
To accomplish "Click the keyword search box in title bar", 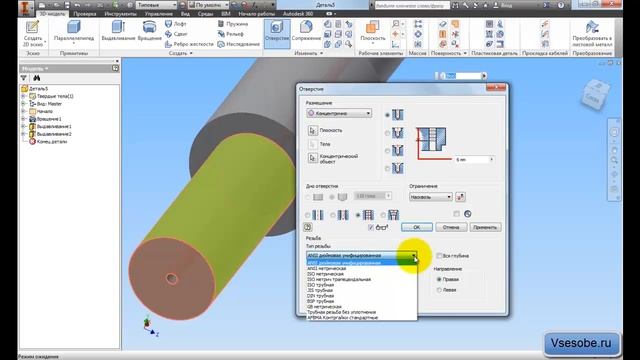I will pos(412,5).
